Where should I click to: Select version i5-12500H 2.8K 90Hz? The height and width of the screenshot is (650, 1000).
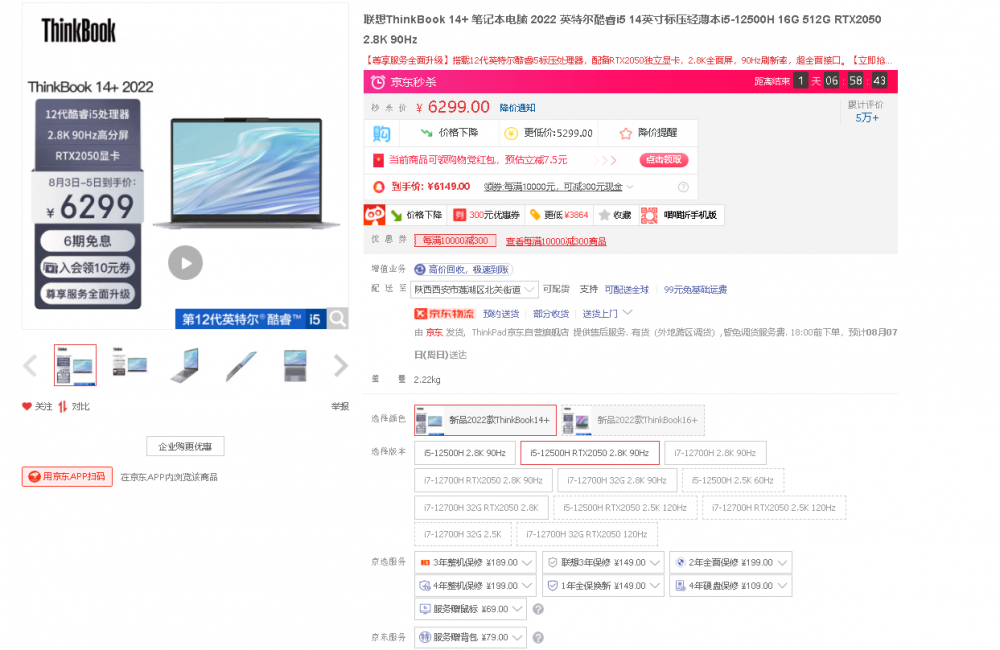pos(464,453)
